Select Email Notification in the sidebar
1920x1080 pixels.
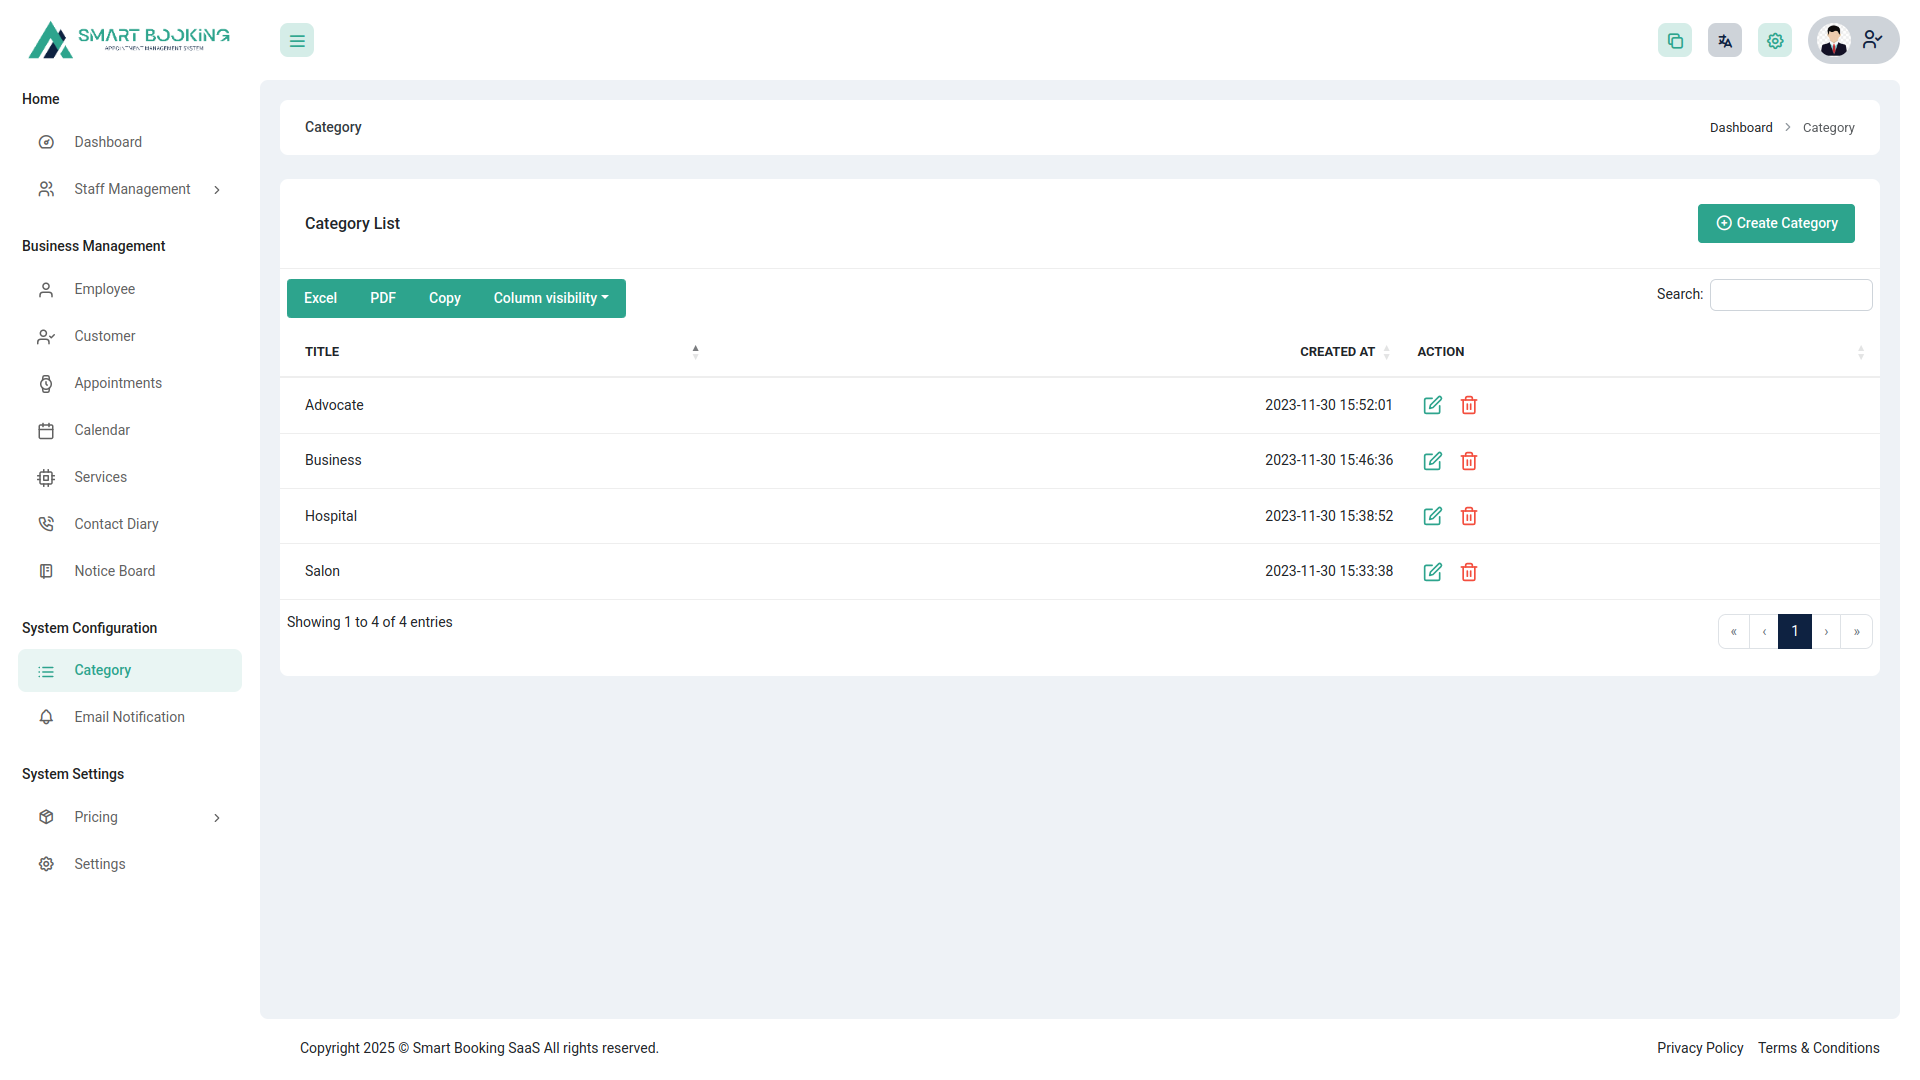(x=129, y=717)
